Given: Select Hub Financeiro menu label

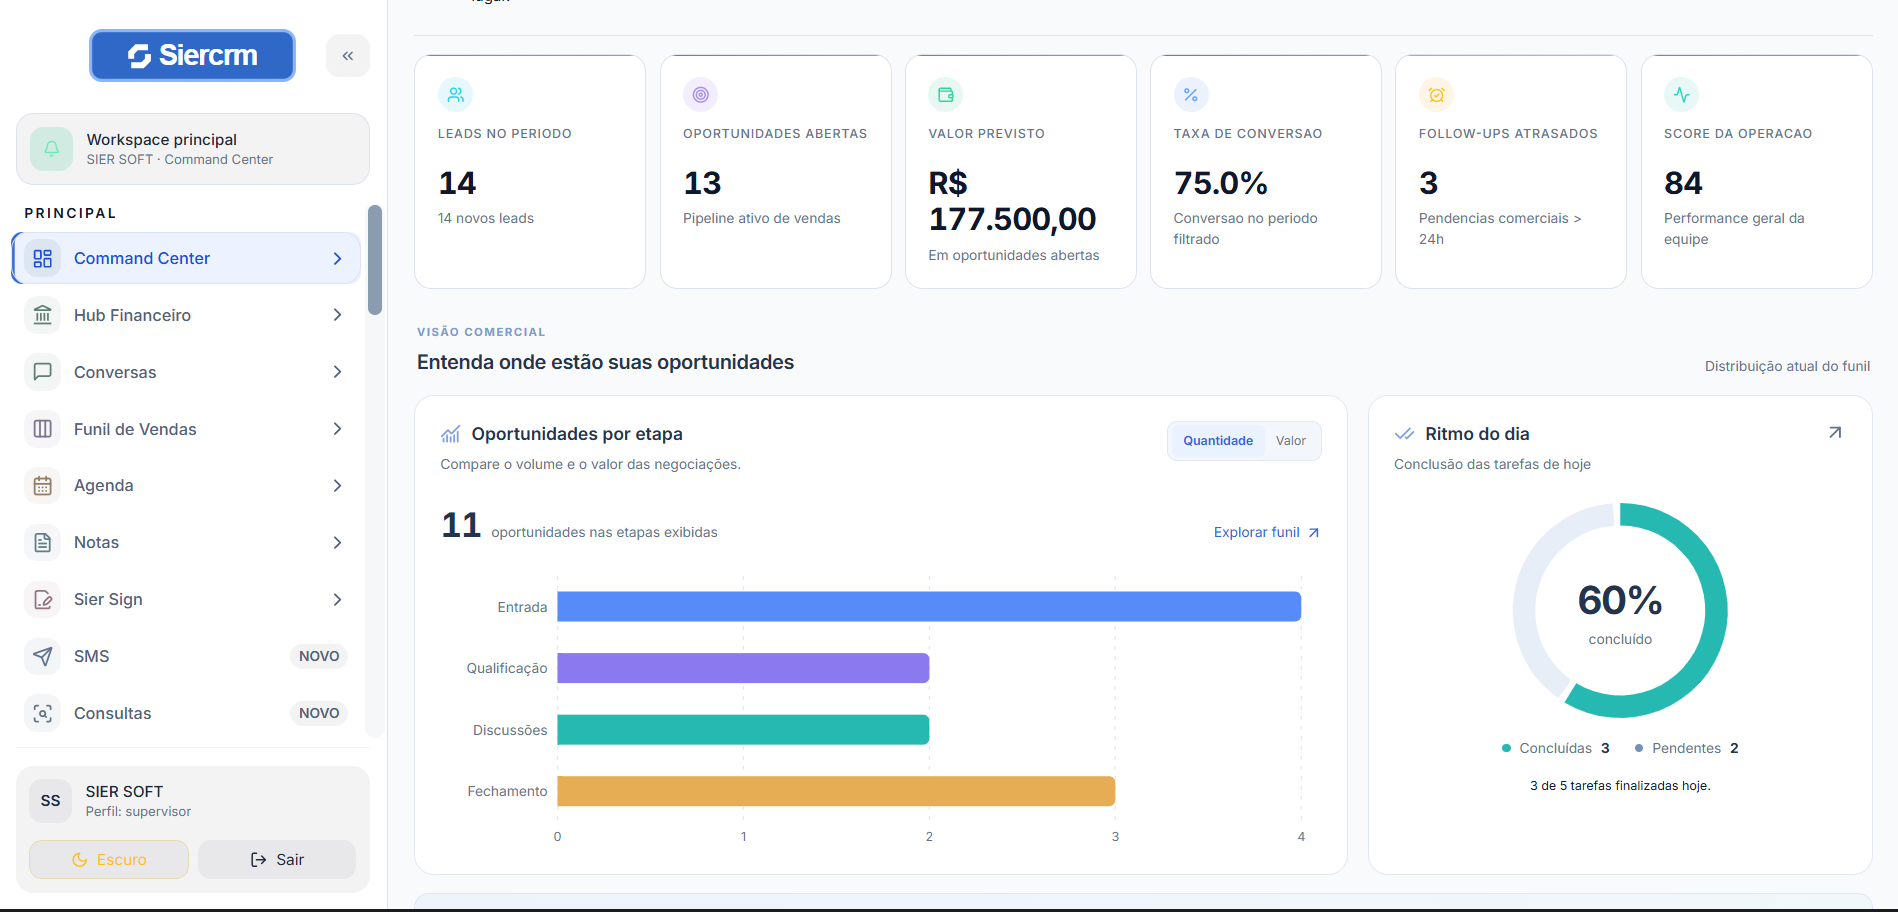Looking at the screenshot, I should tap(132, 315).
